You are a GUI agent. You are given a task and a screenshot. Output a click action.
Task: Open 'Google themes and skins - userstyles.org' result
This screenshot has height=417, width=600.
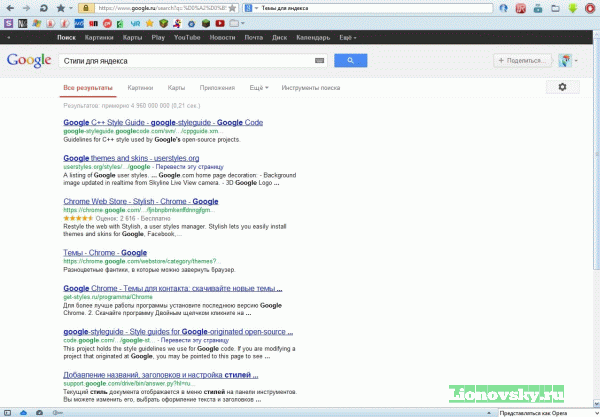(x=131, y=158)
